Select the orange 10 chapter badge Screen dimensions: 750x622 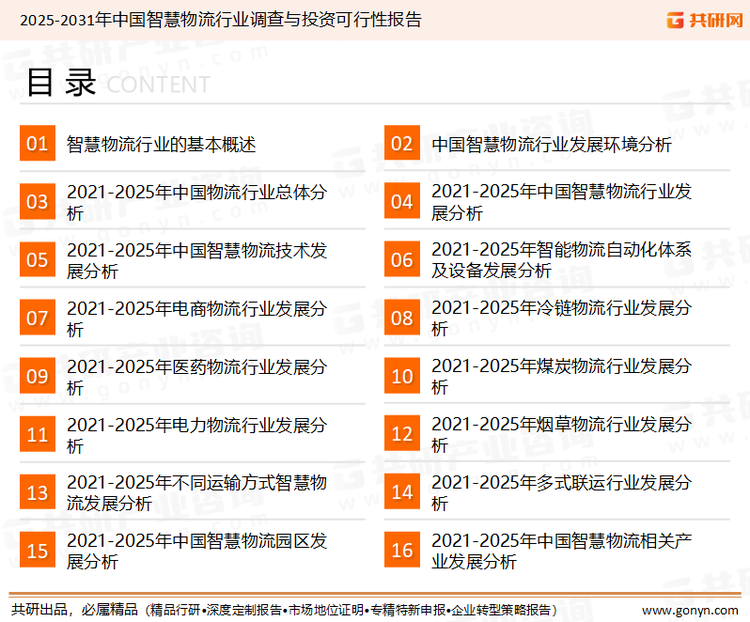pyautogui.click(x=402, y=376)
